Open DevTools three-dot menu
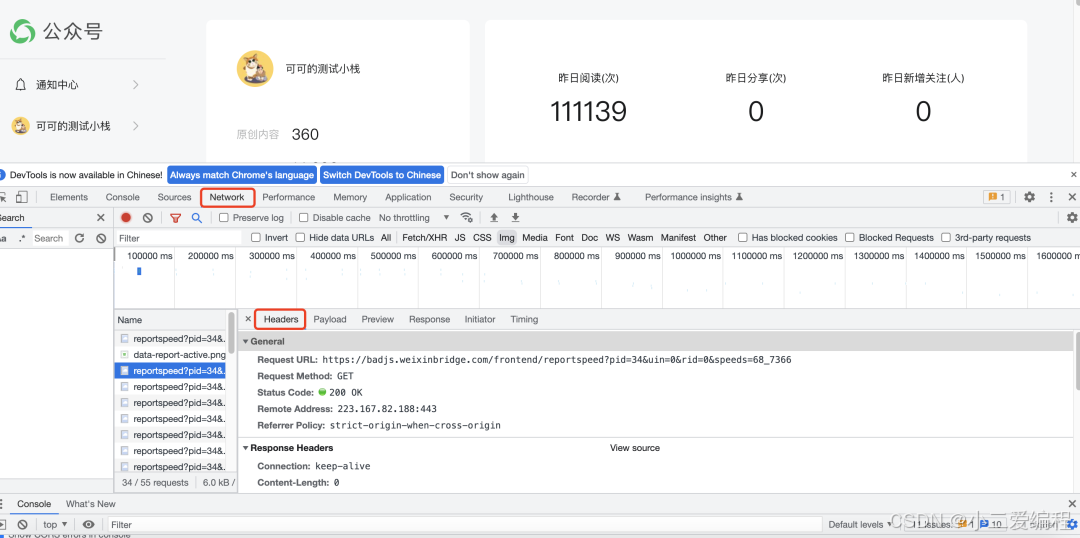This screenshot has width=1080, height=538. (x=1051, y=197)
